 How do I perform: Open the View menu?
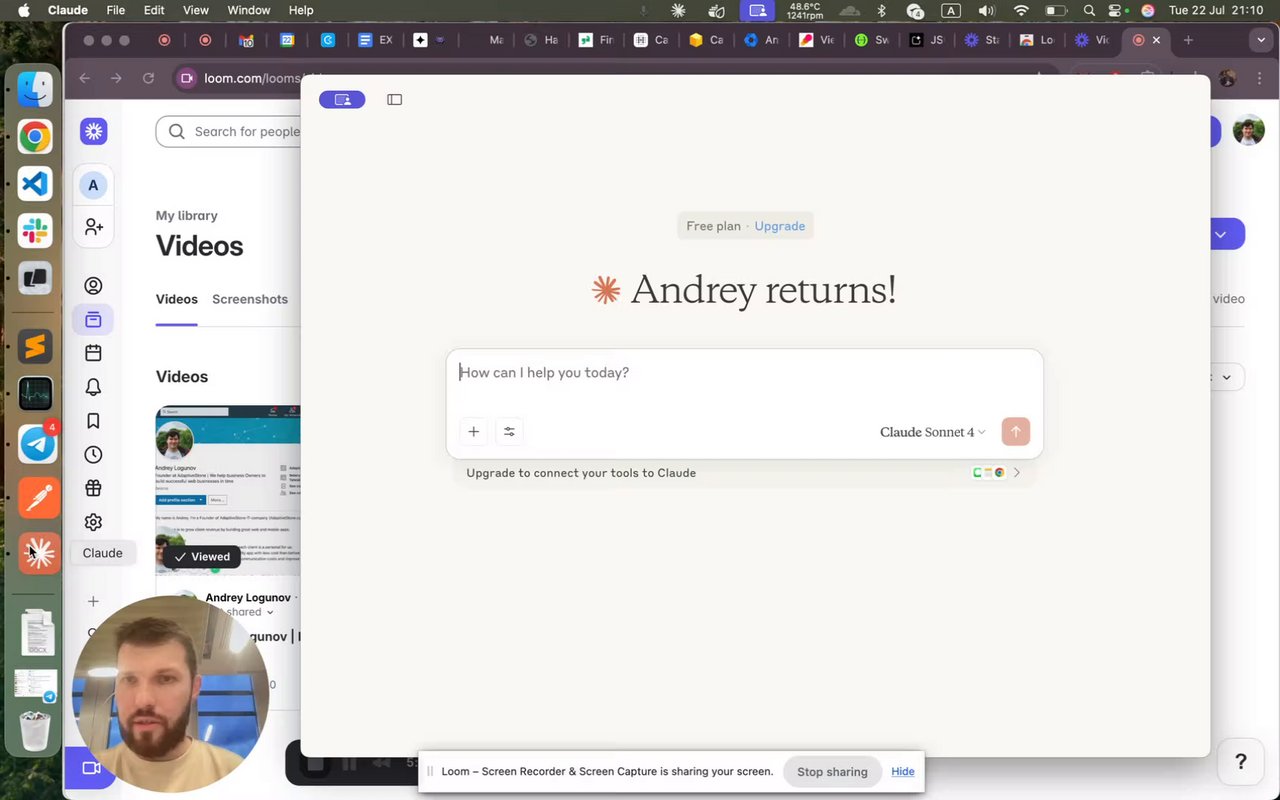(x=196, y=10)
